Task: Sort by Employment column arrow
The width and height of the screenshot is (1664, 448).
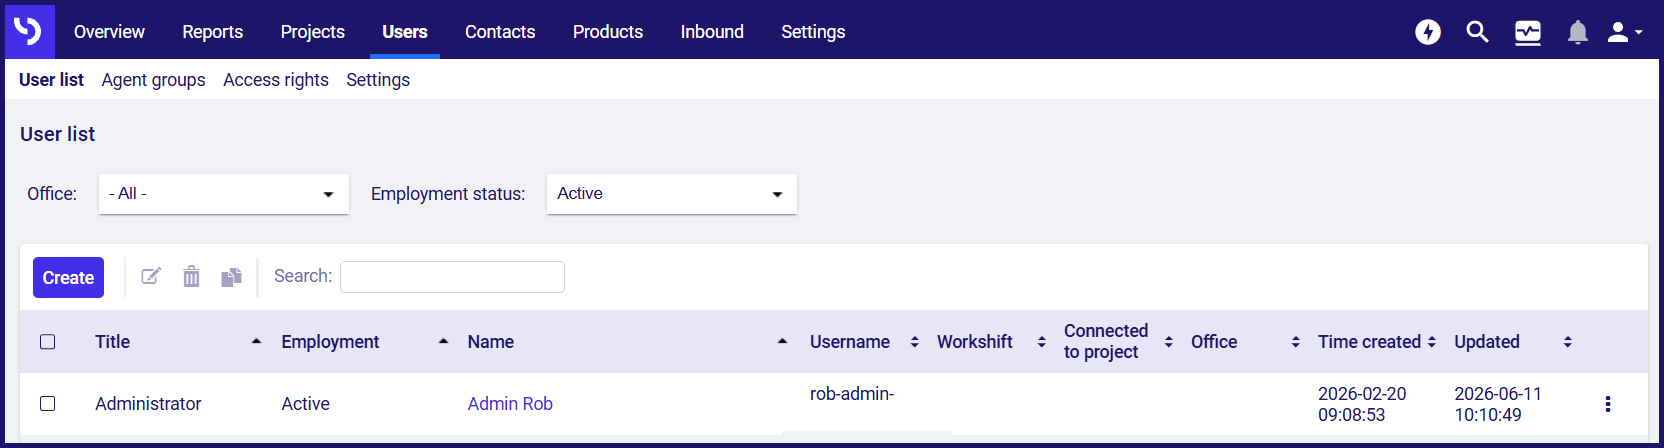Action: click(x=443, y=342)
